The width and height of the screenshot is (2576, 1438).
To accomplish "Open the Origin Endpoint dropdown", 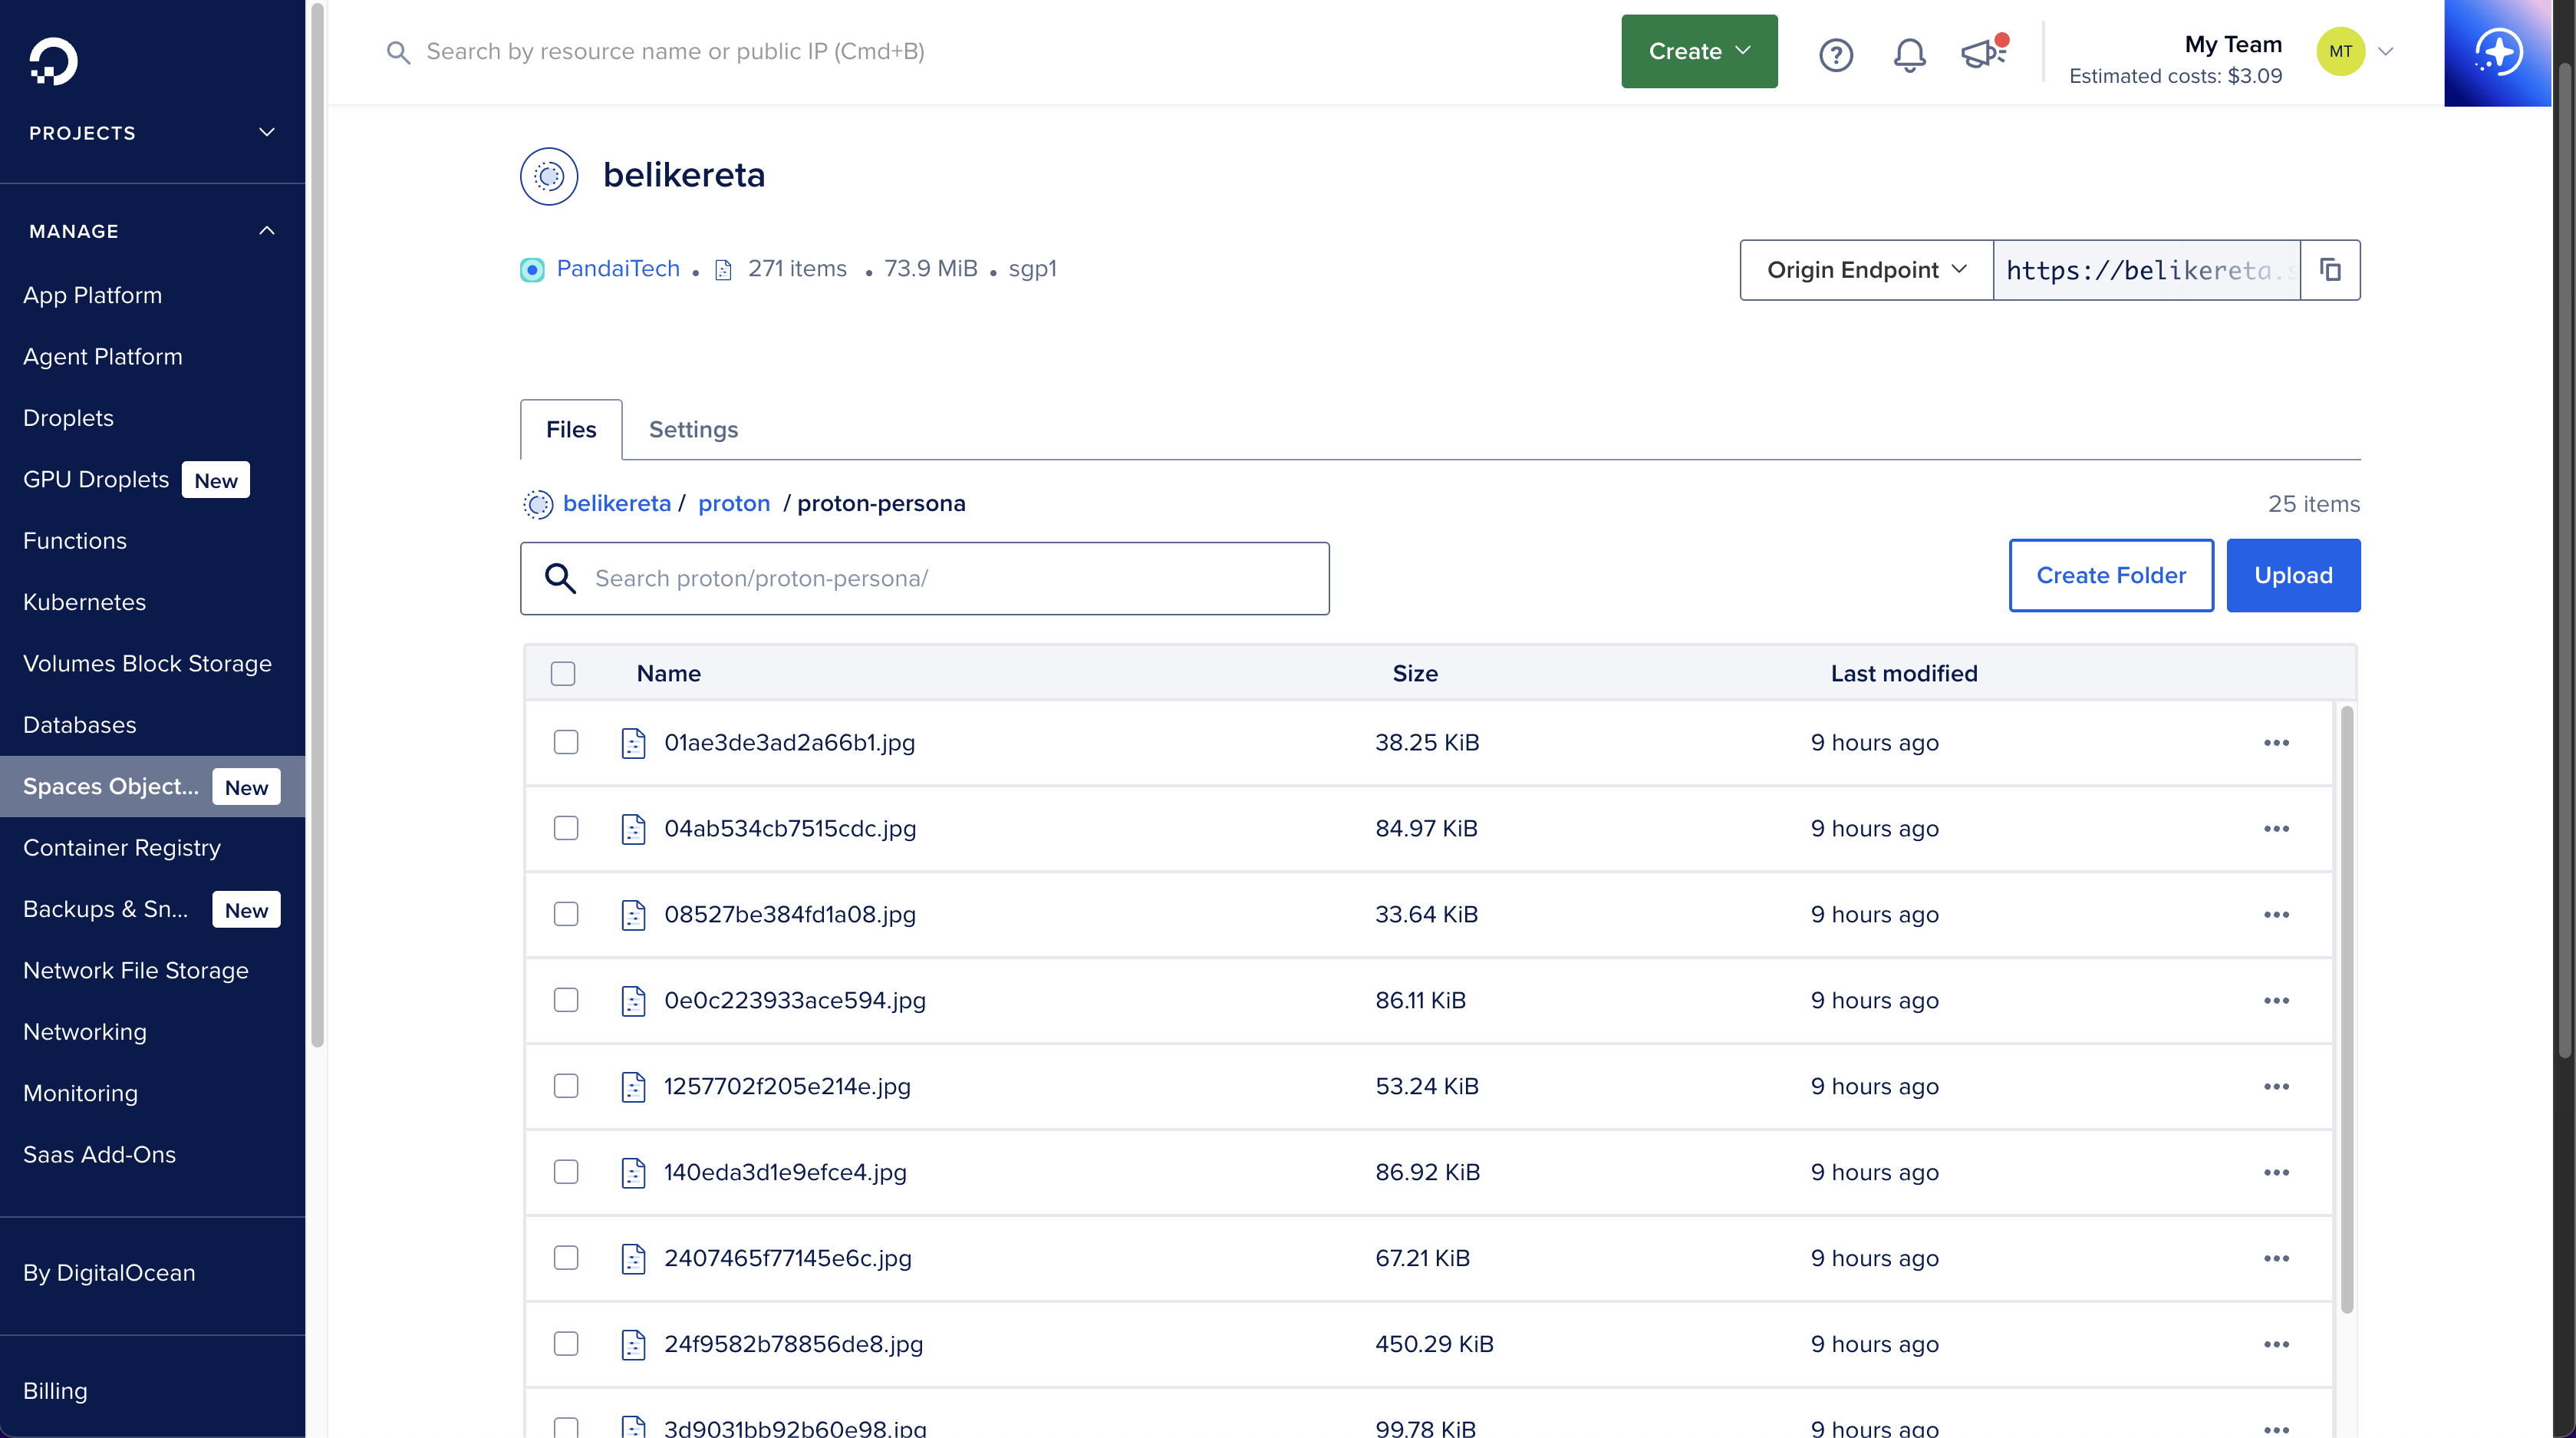I will point(1866,270).
